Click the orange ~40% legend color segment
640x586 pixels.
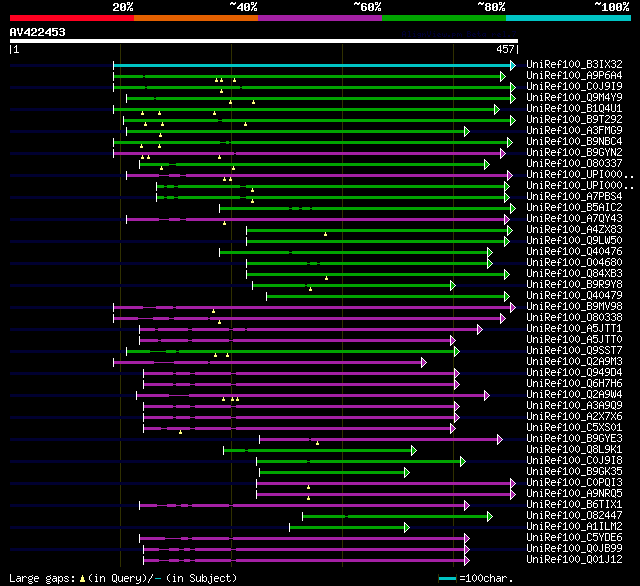(196, 18)
